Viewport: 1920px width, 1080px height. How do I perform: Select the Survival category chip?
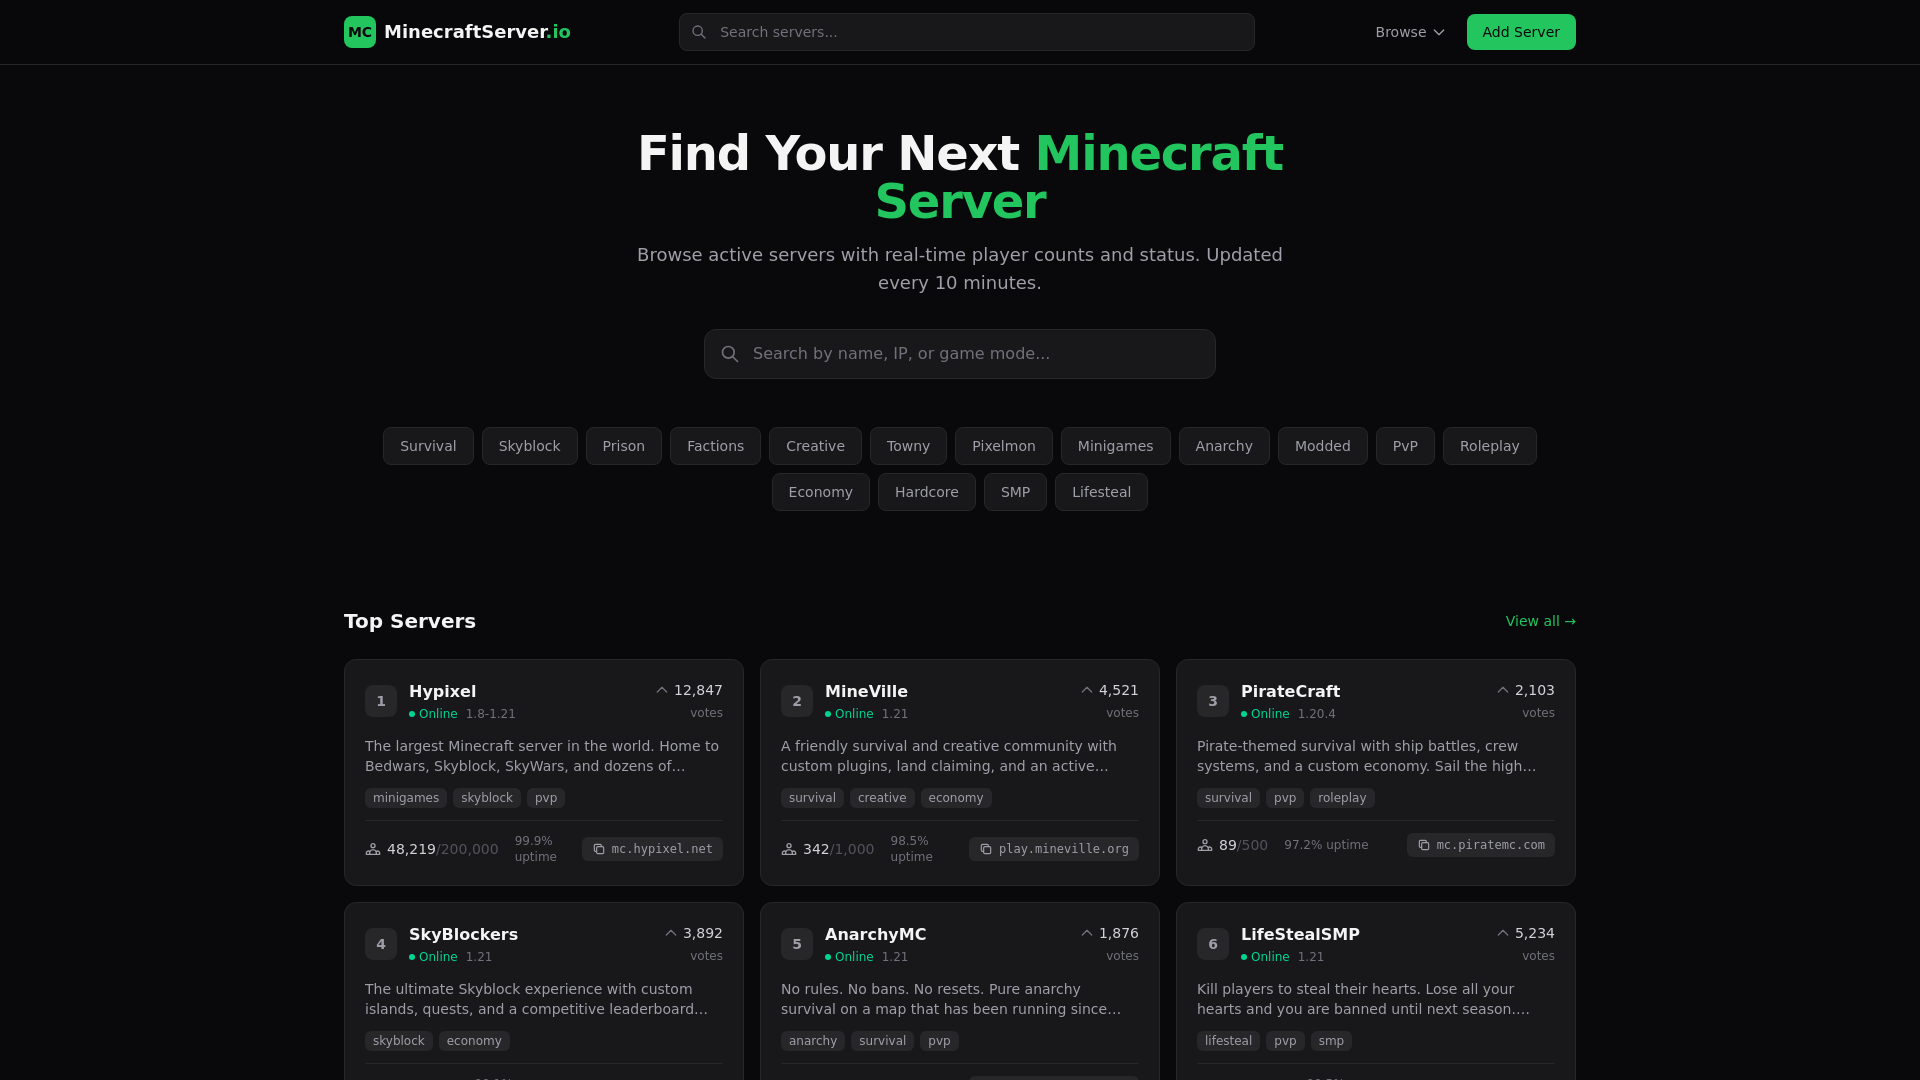[x=428, y=446]
